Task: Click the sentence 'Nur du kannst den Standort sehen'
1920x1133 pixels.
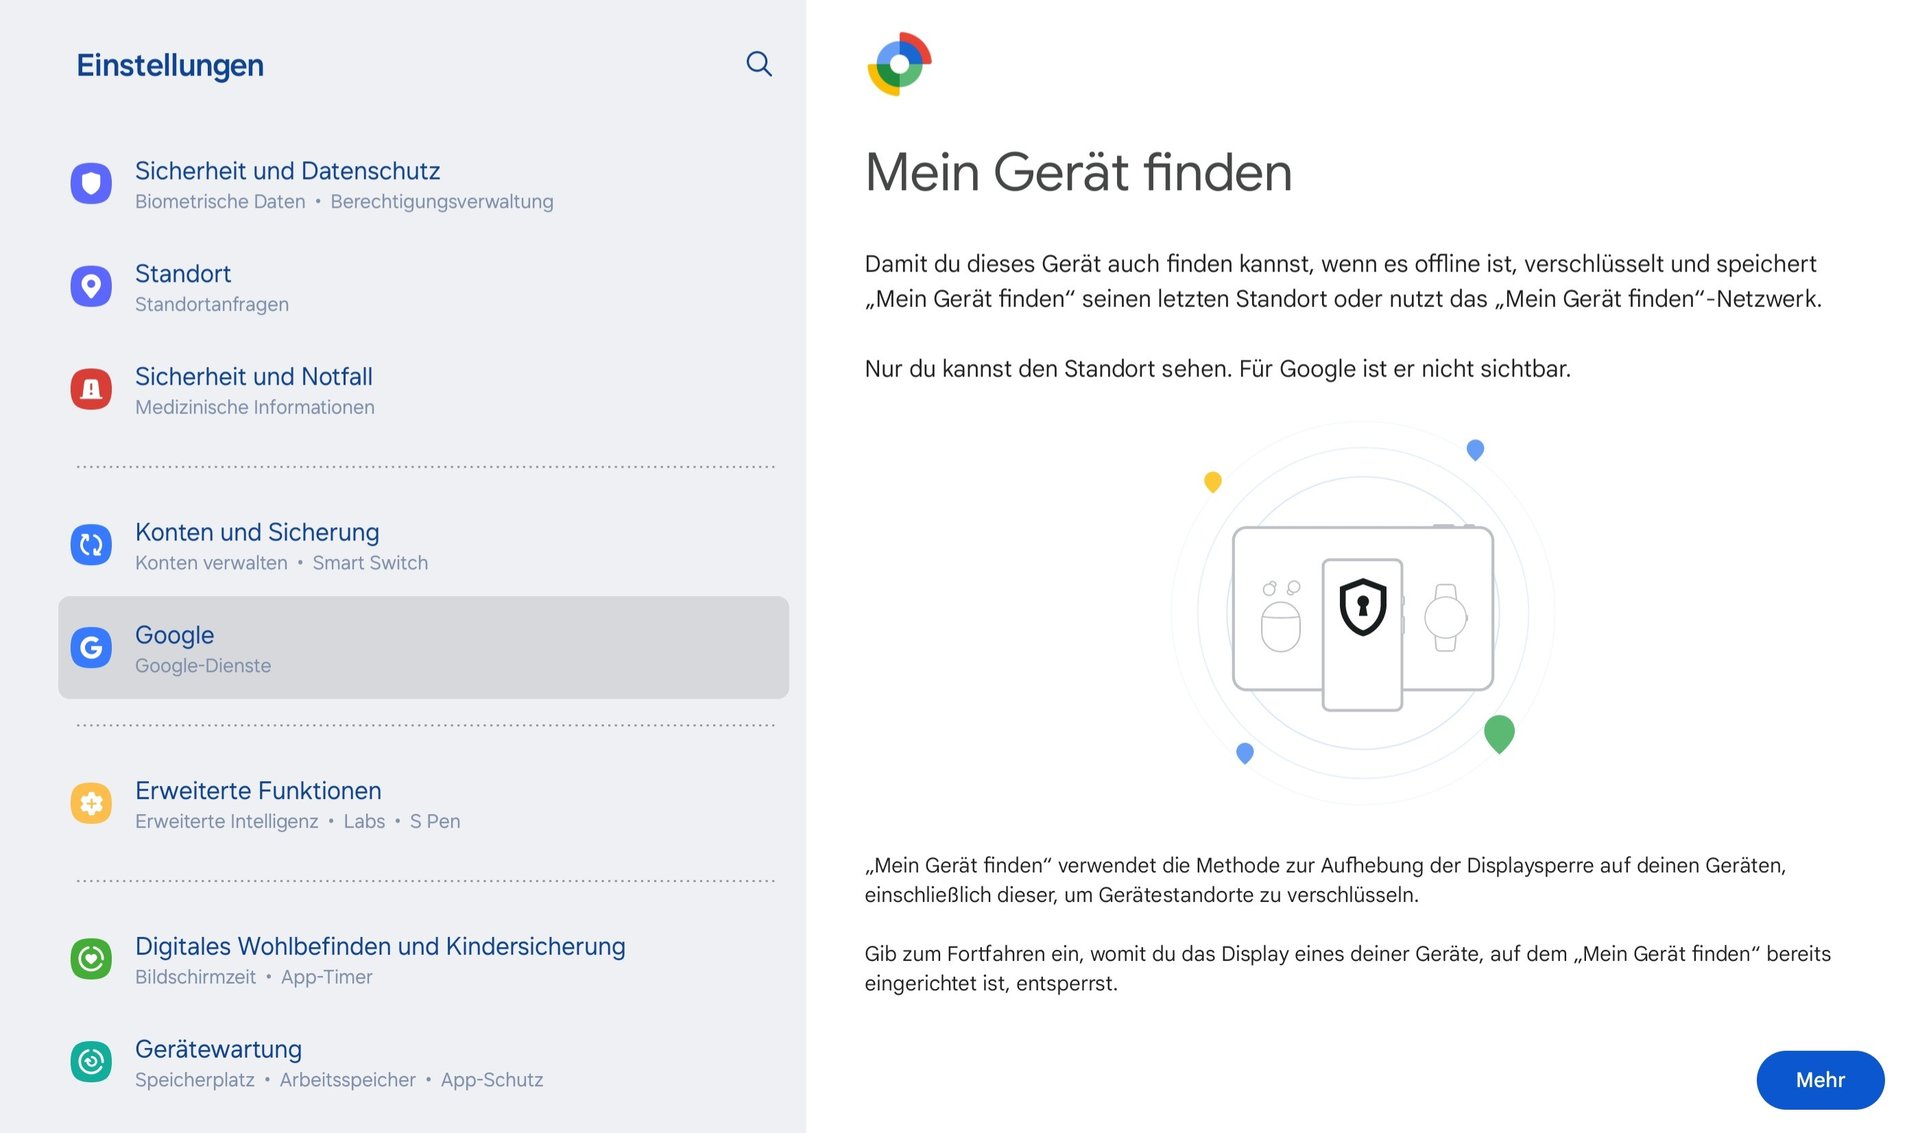Action: (x=1048, y=369)
